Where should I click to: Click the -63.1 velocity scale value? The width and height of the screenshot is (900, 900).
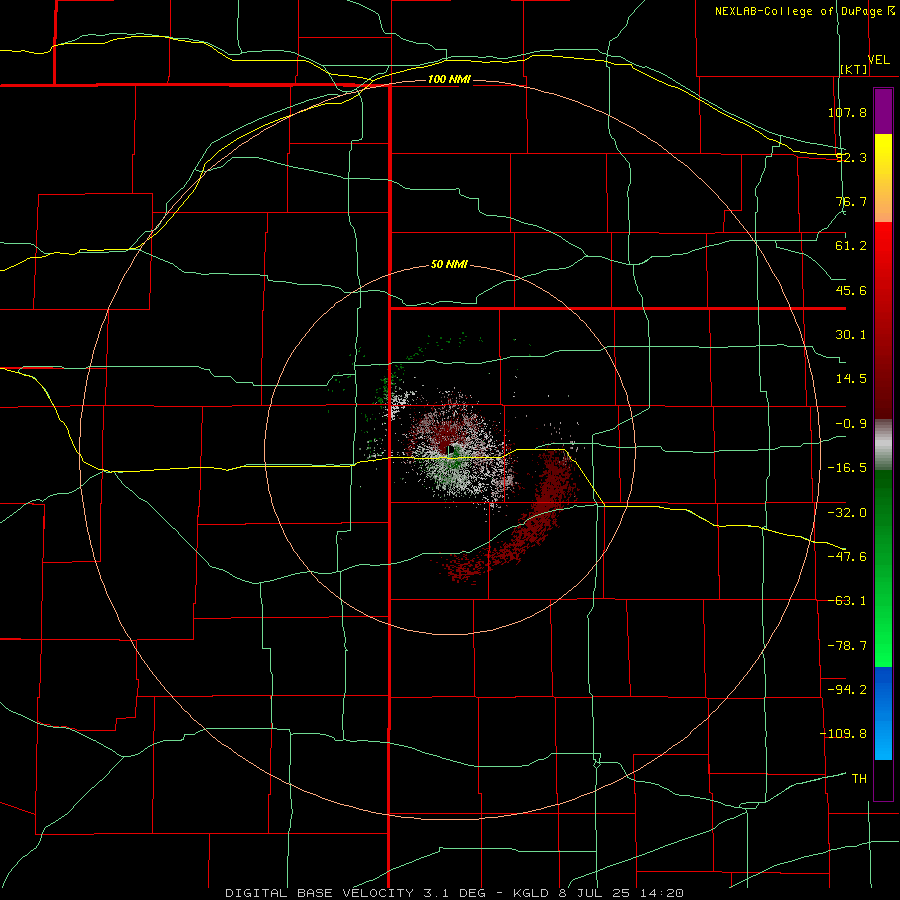pos(847,601)
